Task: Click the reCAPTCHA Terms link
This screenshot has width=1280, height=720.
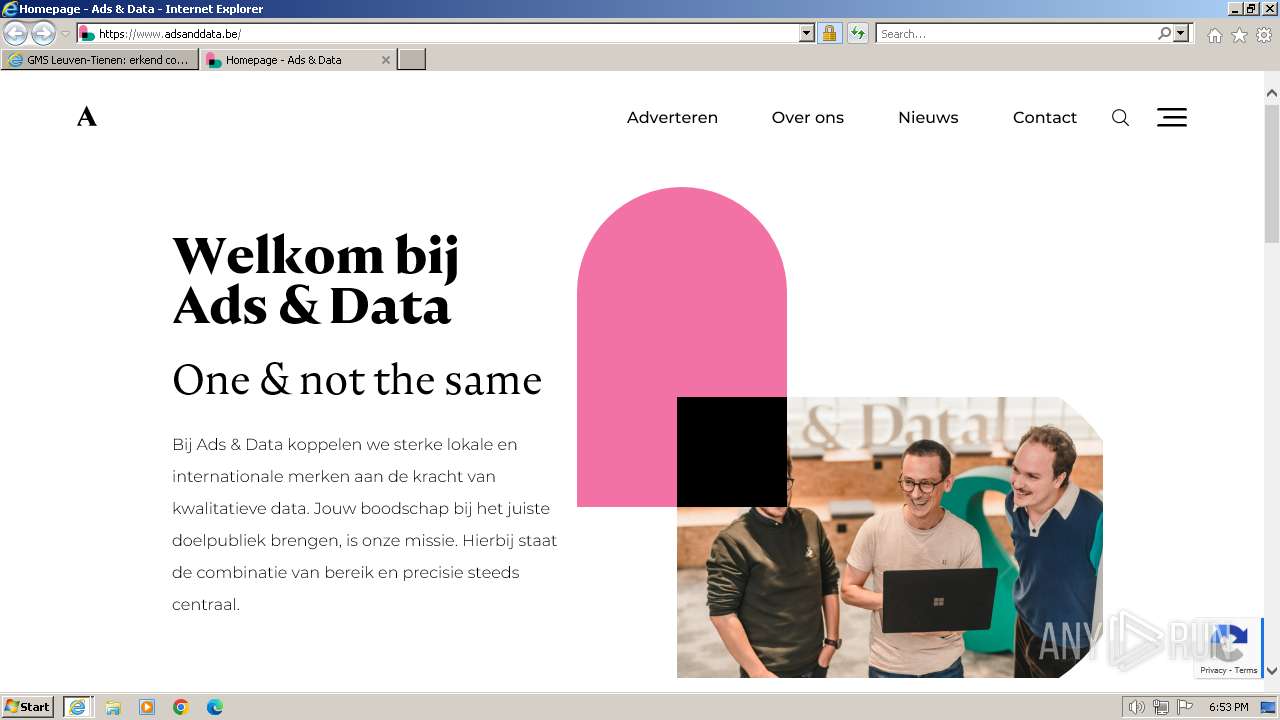Action: coord(1246,670)
